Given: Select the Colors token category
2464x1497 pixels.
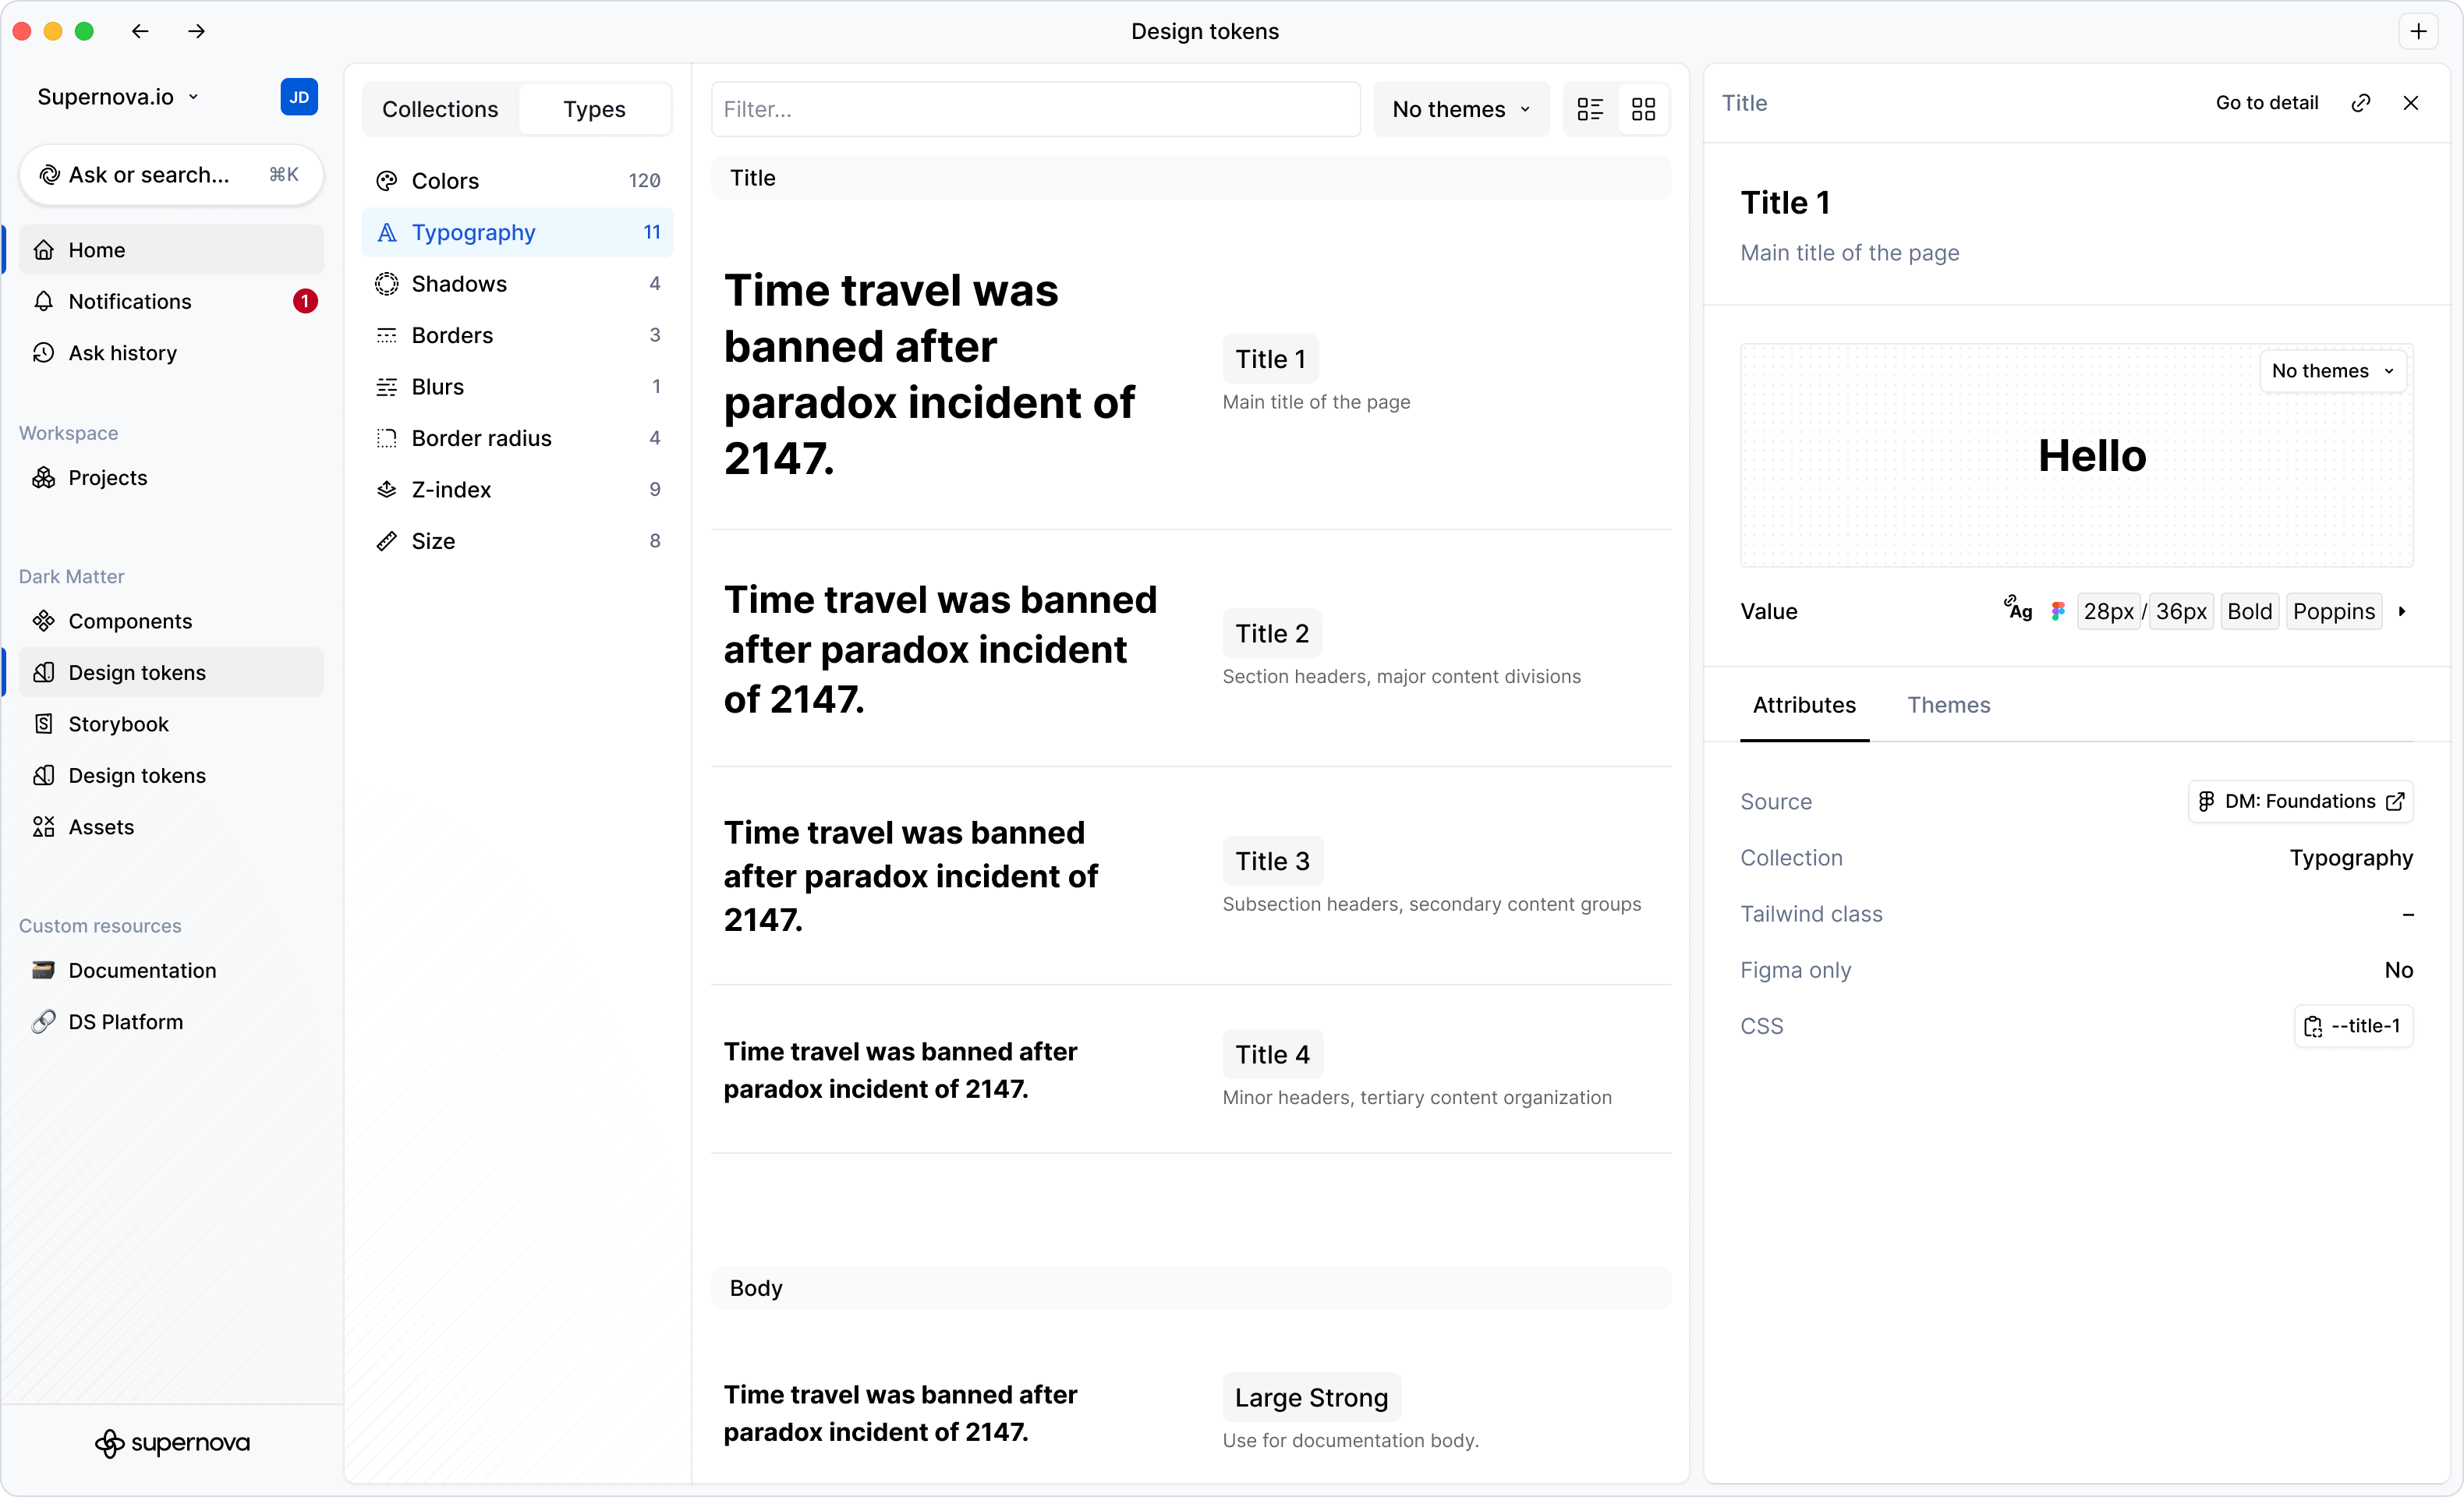Looking at the screenshot, I should (x=447, y=181).
